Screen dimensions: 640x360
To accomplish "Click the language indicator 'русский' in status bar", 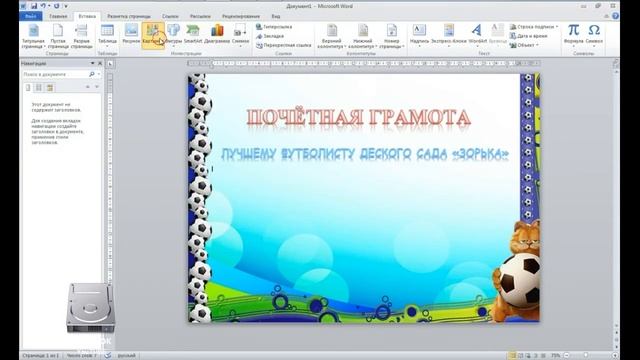I will [127, 356].
